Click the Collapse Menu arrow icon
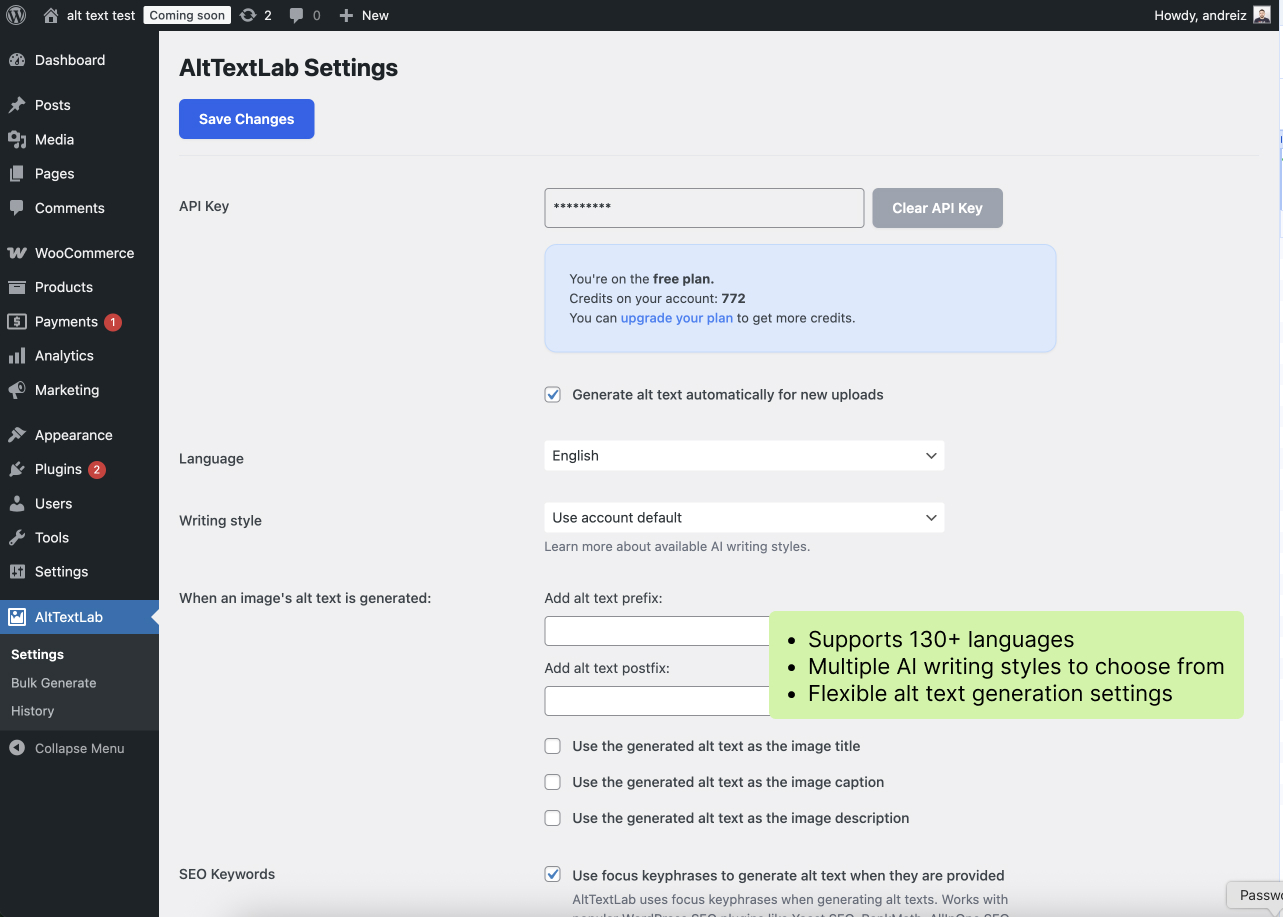The image size is (1283, 917). coord(17,748)
